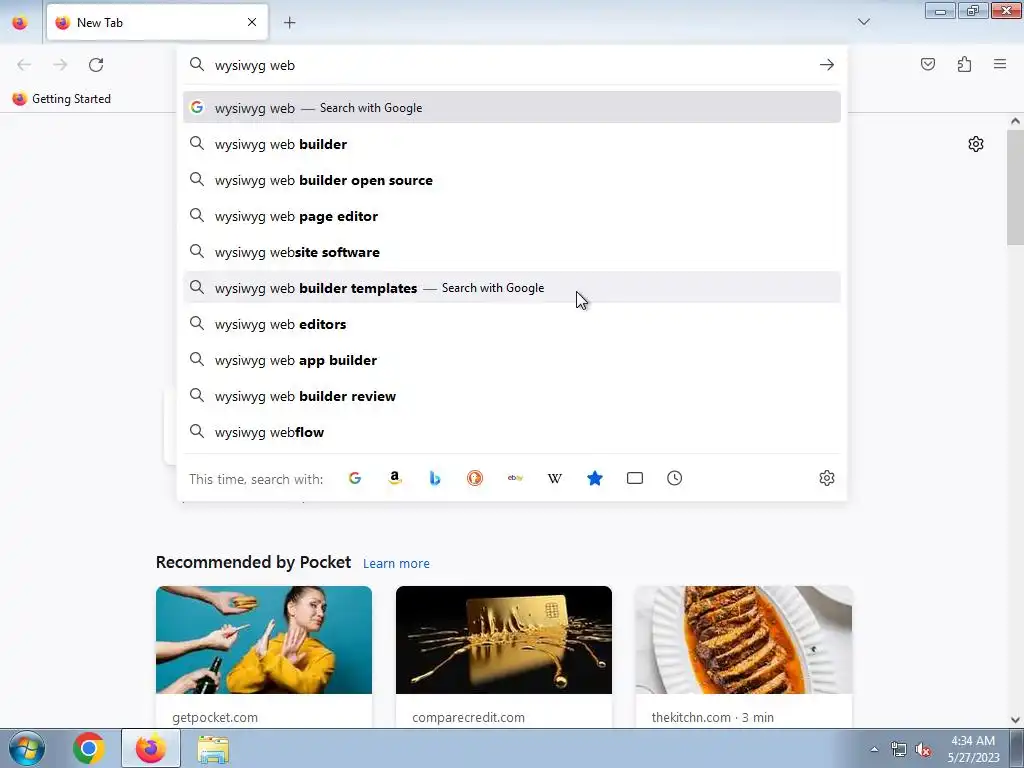
Task: Open Windows Start menu
Action: pos(26,748)
